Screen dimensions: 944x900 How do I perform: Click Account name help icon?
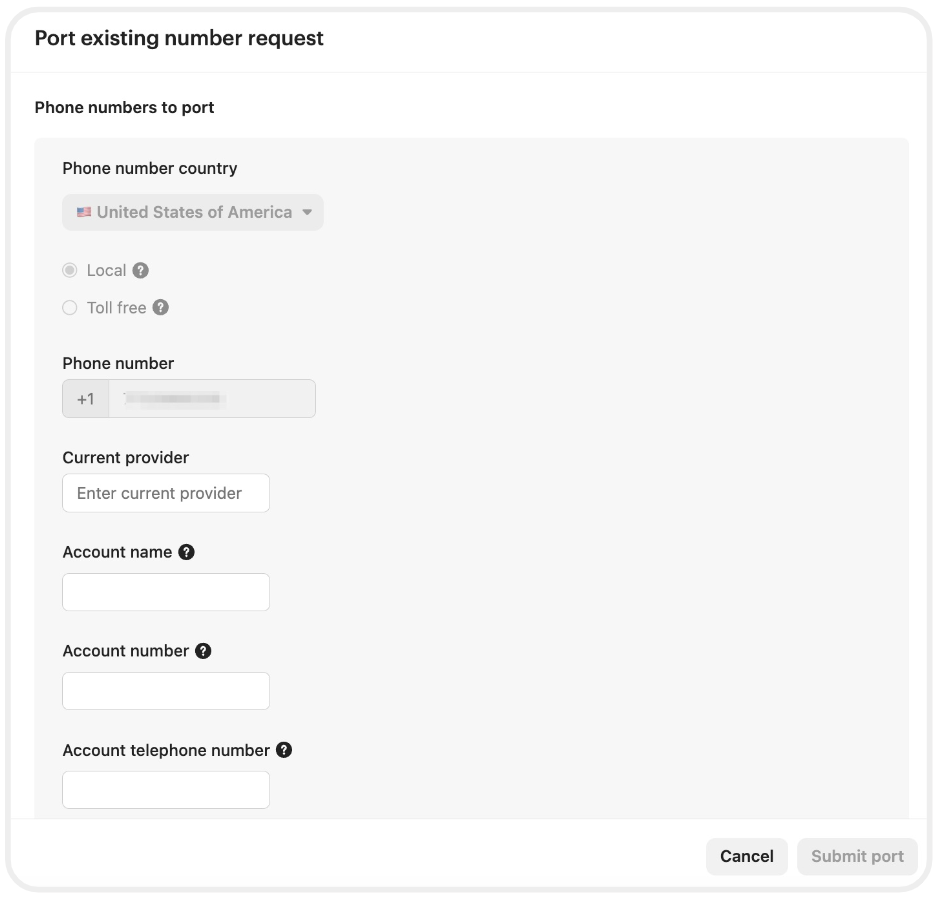pos(186,552)
